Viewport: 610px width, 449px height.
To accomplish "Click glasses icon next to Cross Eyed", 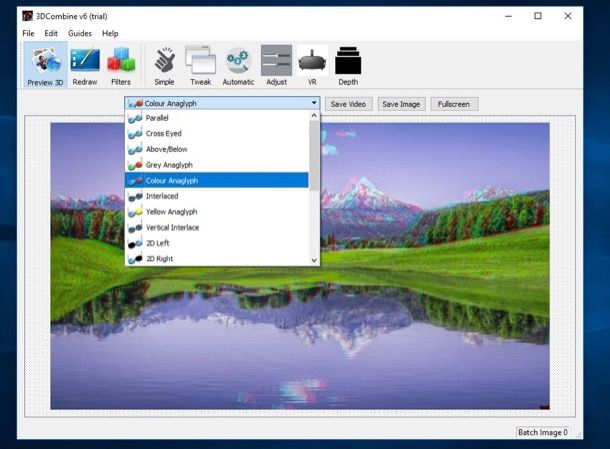I will click(x=135, y=133).
